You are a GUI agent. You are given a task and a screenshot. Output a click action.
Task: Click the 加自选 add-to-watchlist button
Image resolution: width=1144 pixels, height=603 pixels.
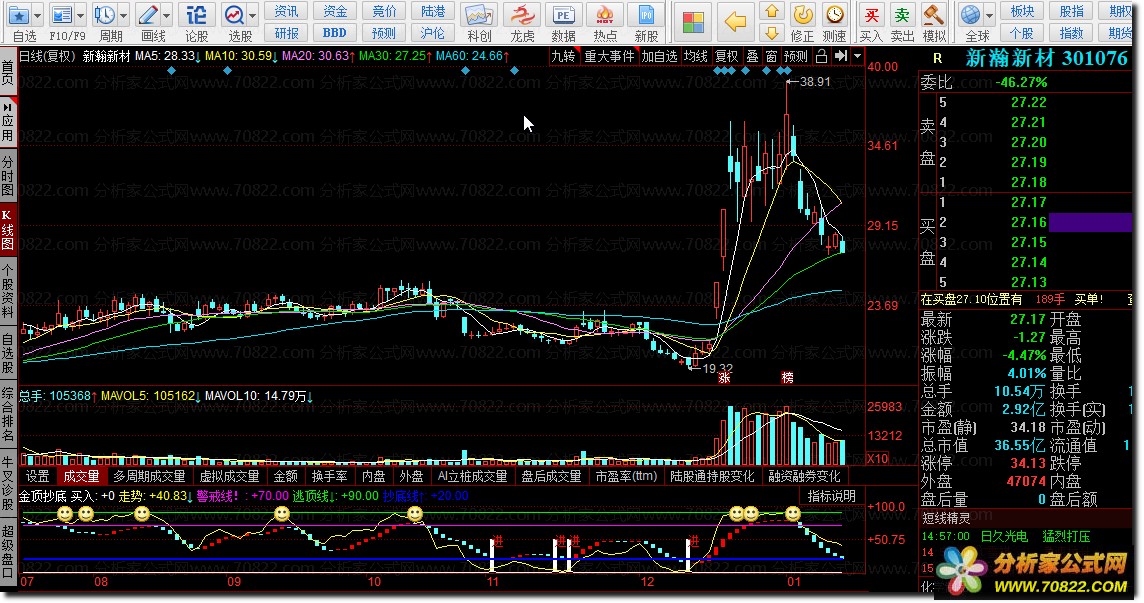click(660, 56)
